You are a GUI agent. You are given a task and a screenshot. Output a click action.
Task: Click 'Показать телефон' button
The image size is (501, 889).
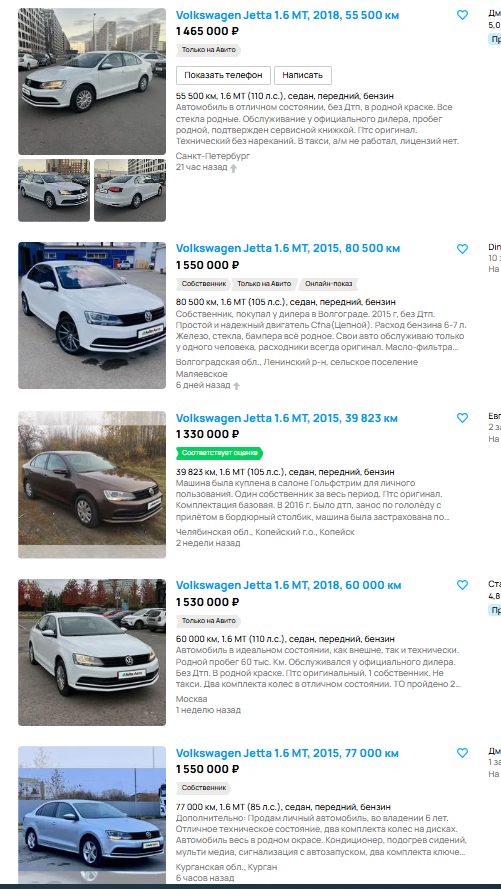223,75
